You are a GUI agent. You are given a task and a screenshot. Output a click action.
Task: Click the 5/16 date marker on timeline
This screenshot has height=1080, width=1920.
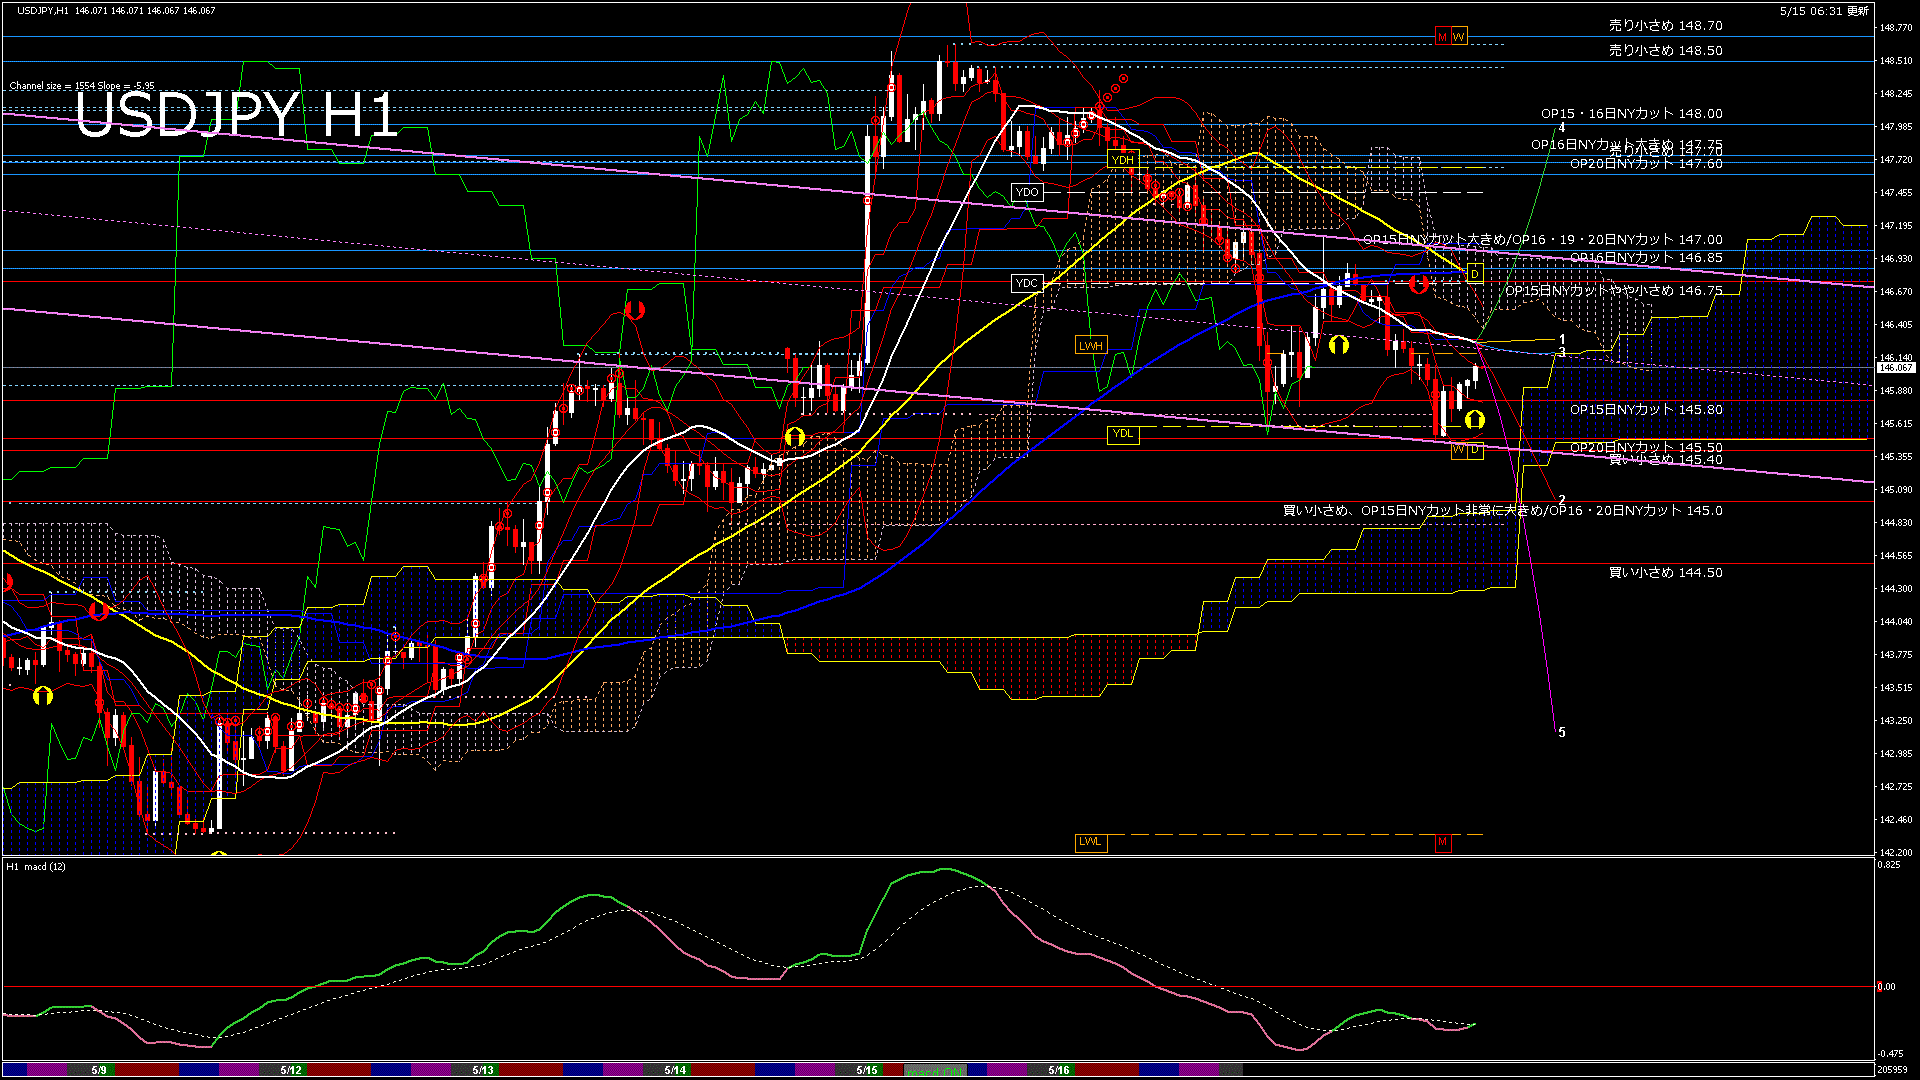1059,1070
